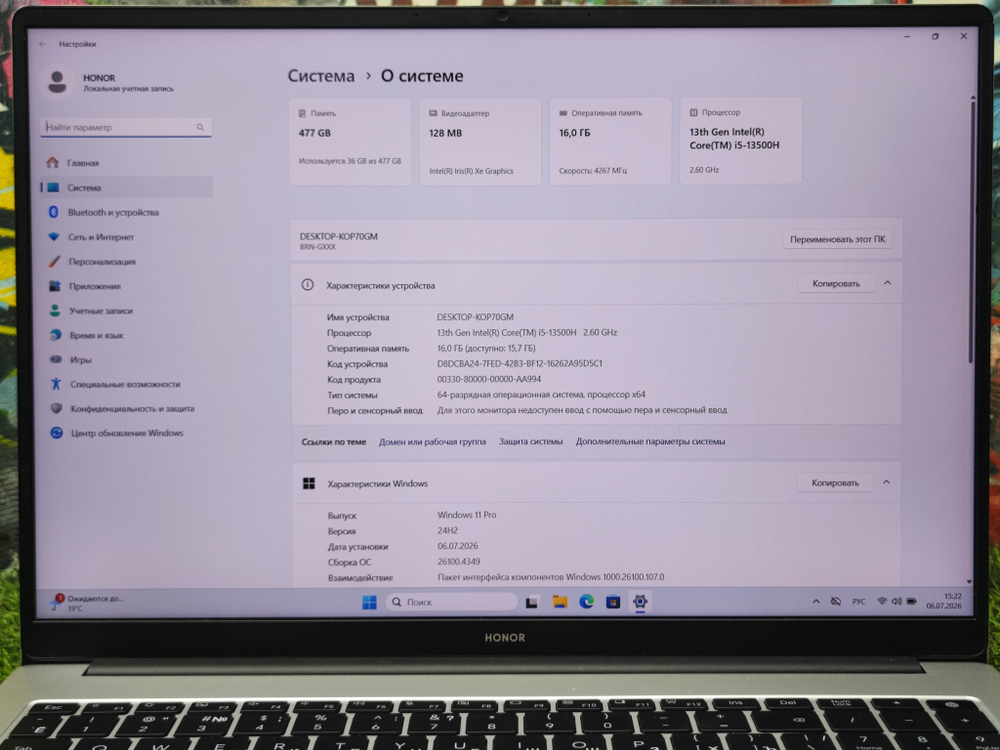This screenshot has width=1000, height=750.
Task: Click the РУС language indicator
Action: 858,601
